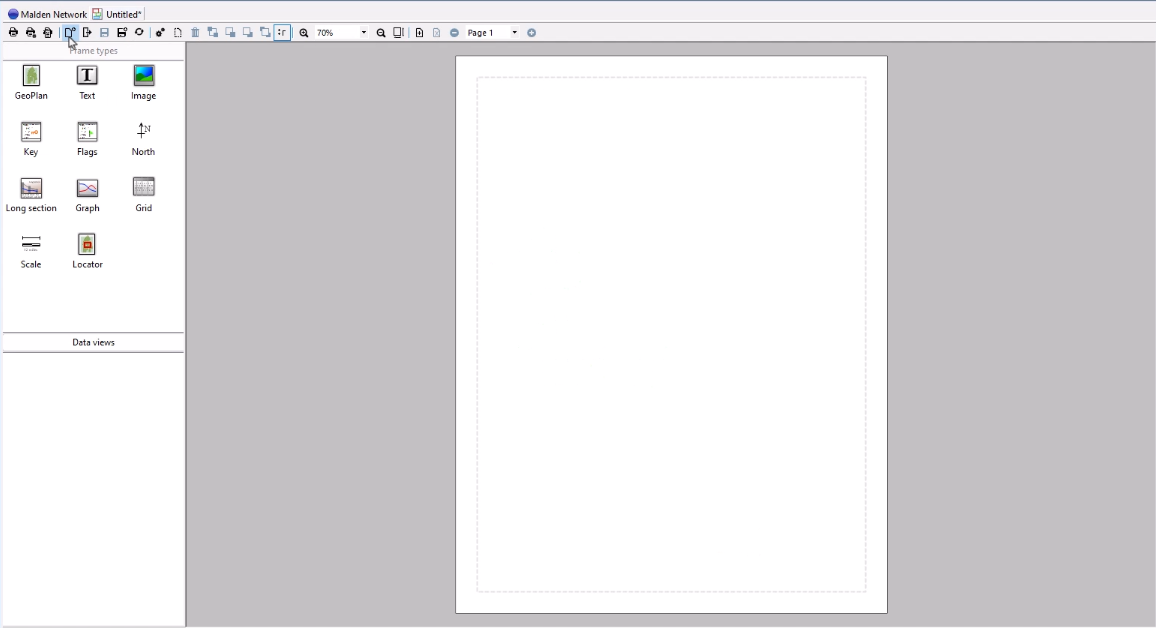Select the North arrow frame type

tap(143, 135)
